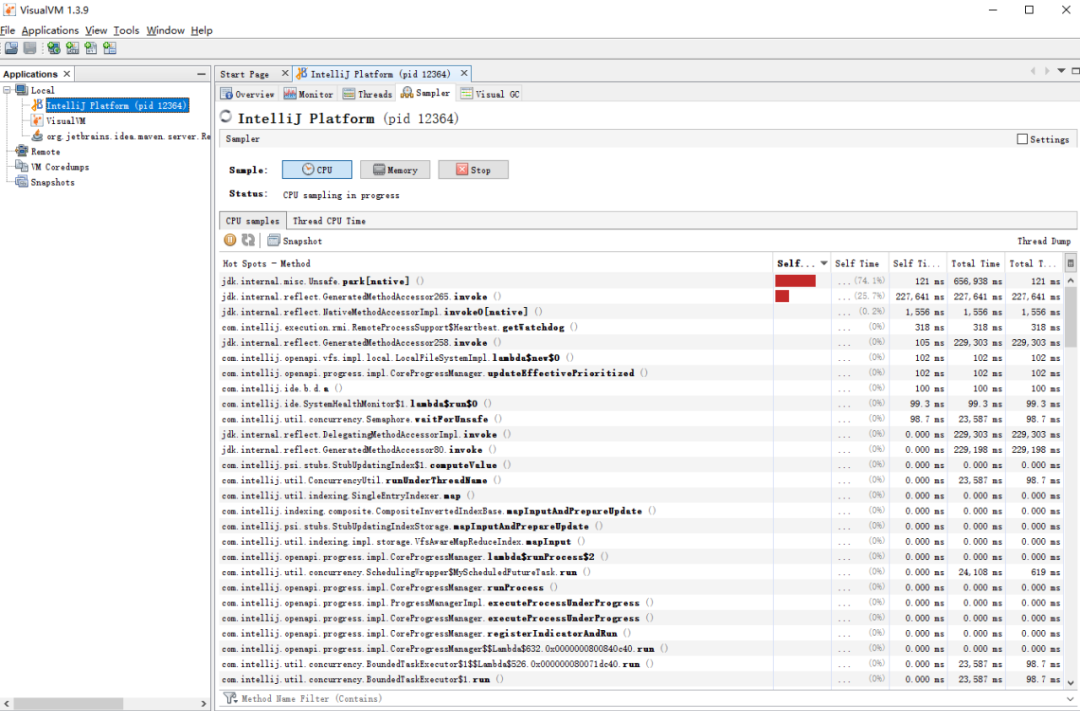Click the Snapshots icon in the tree
This screenshot has width=1080, height=711.
[x=22, y=182]
